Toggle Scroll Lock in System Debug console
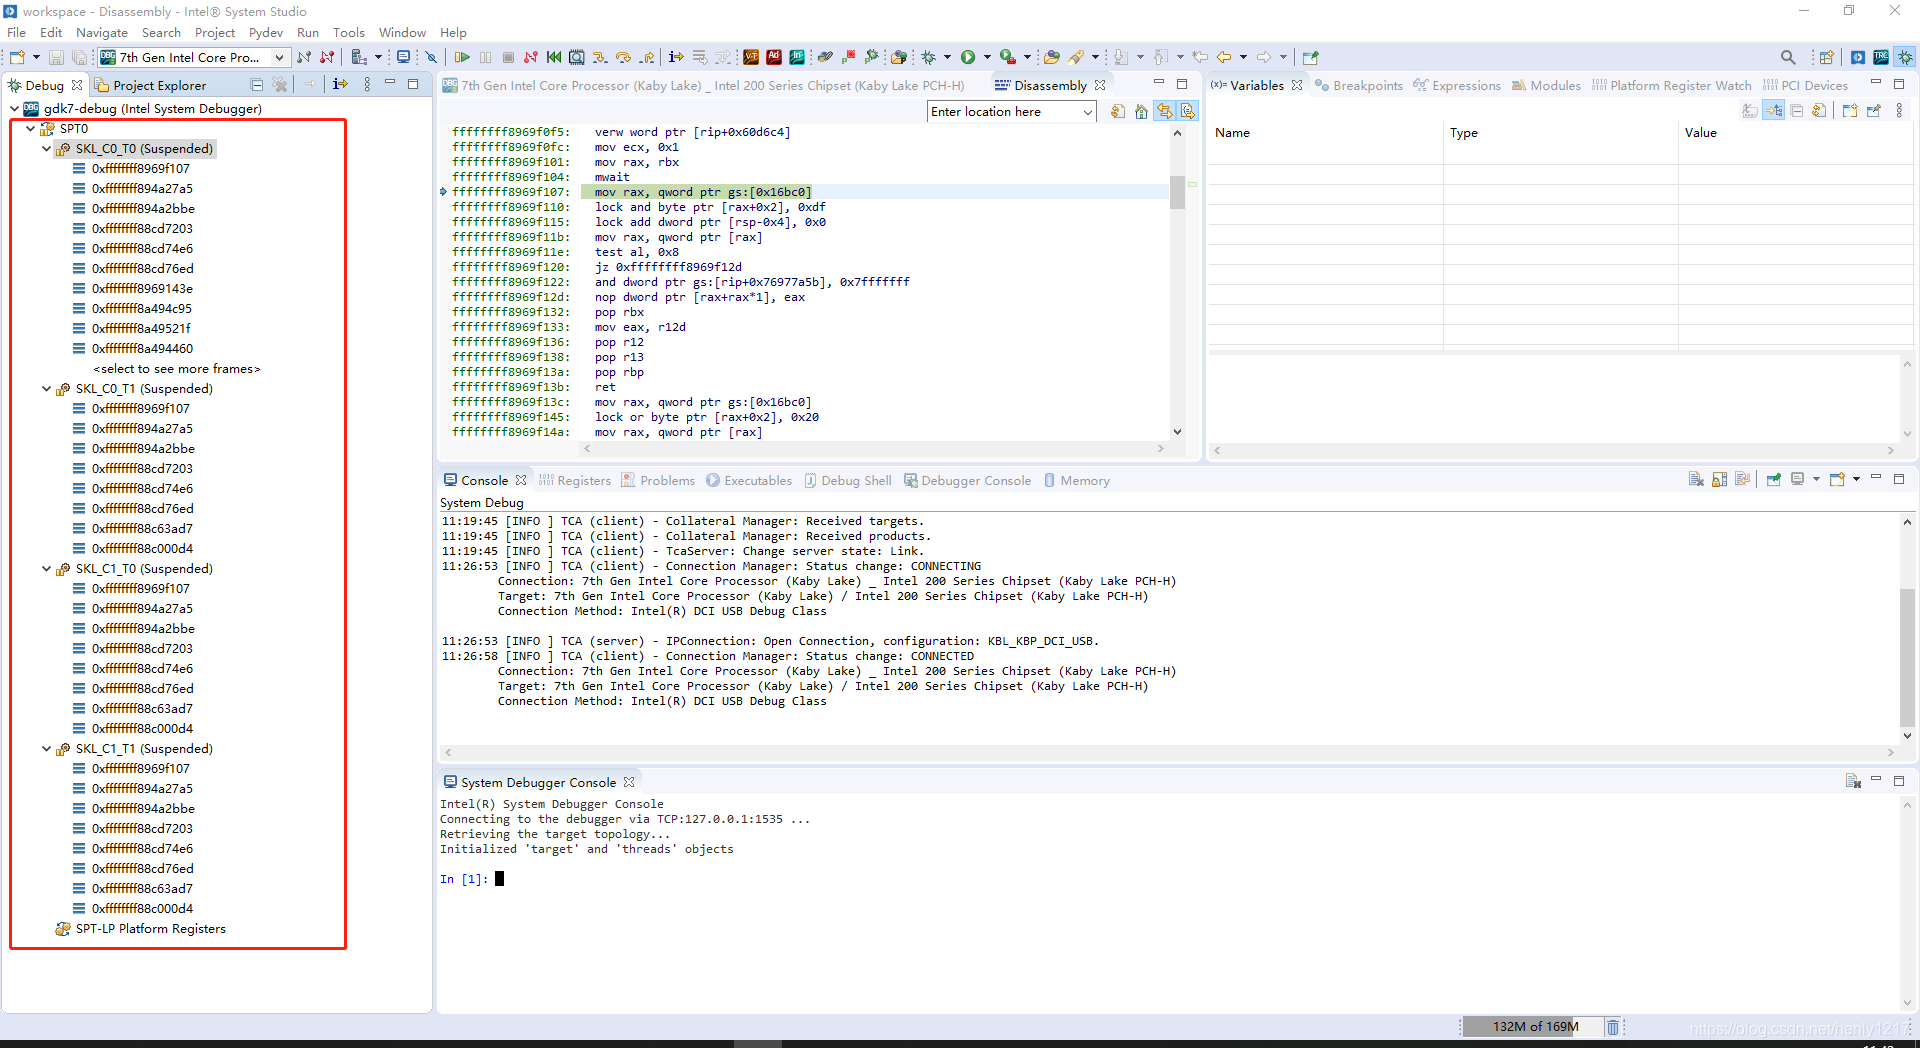 (1720, 480)
